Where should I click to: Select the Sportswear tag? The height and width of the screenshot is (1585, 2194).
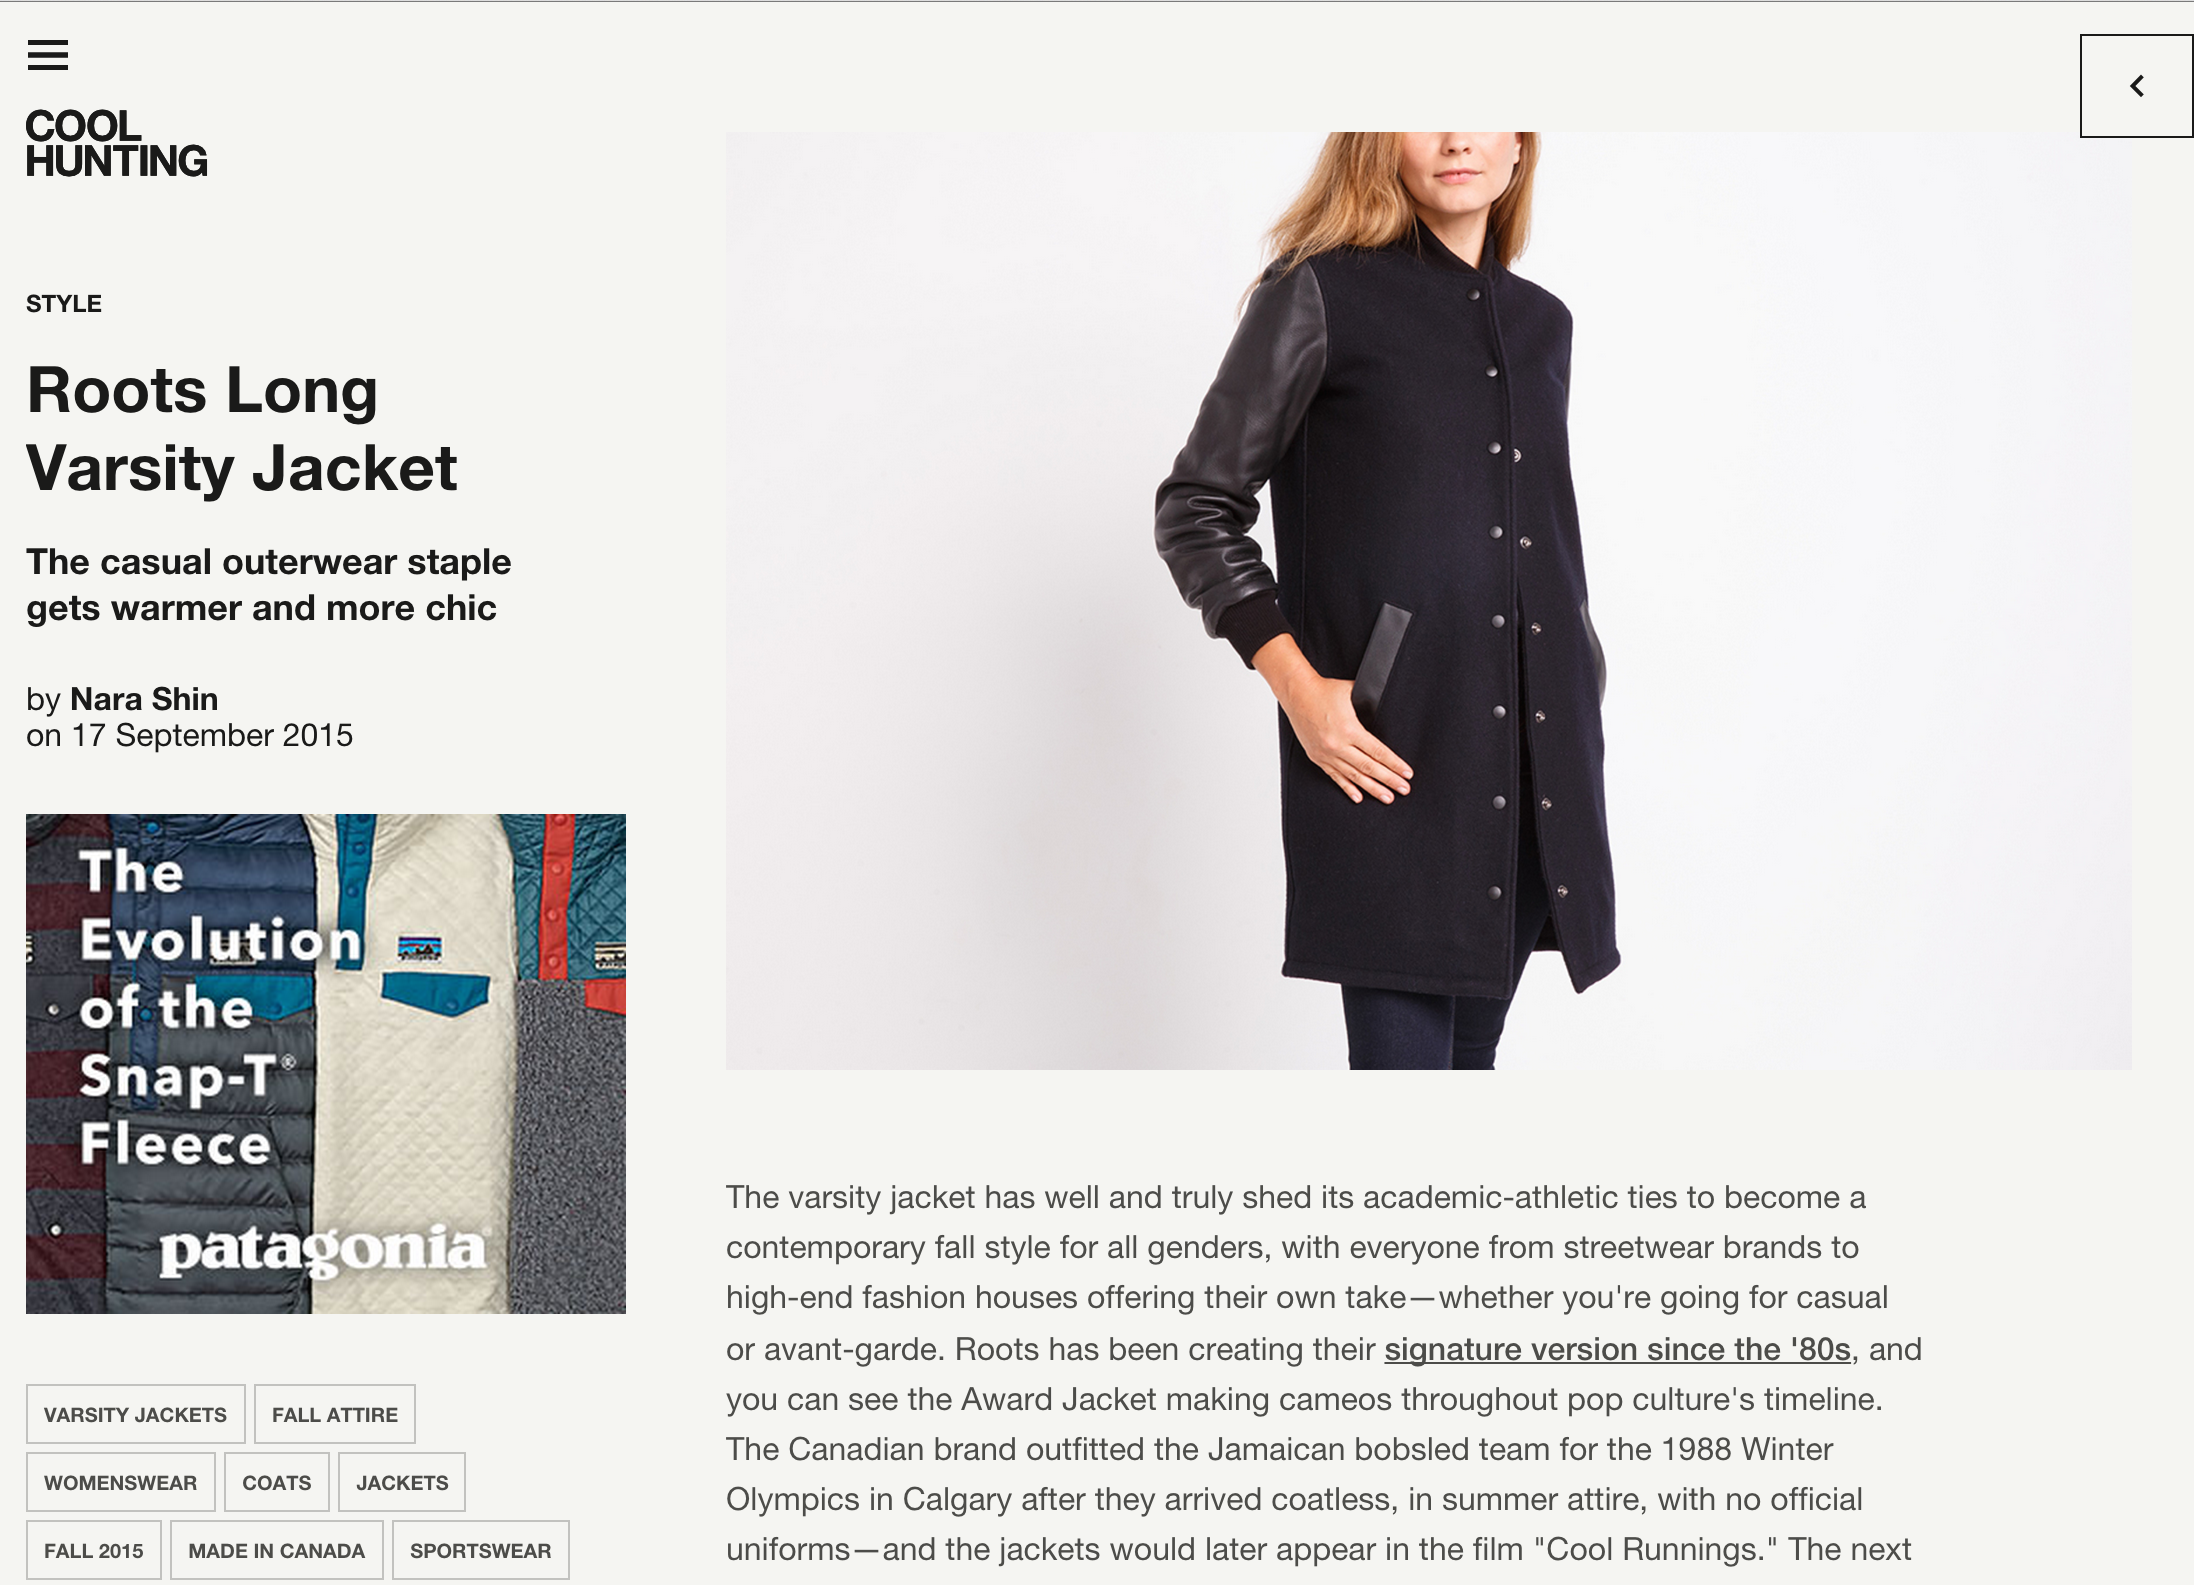[481, 1550]
